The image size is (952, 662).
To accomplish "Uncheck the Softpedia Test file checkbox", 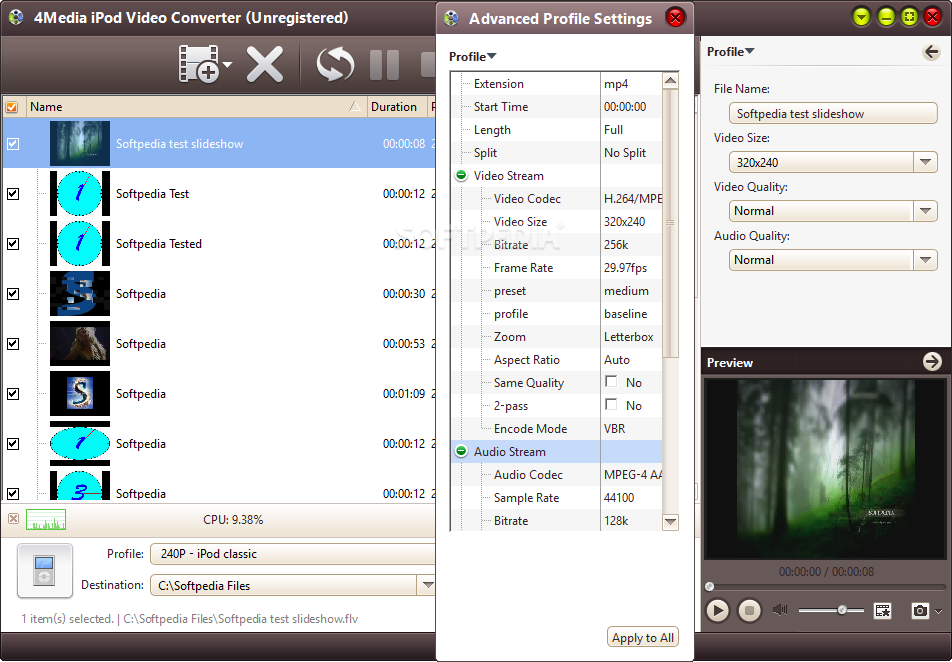I will [x=13, y=194].
